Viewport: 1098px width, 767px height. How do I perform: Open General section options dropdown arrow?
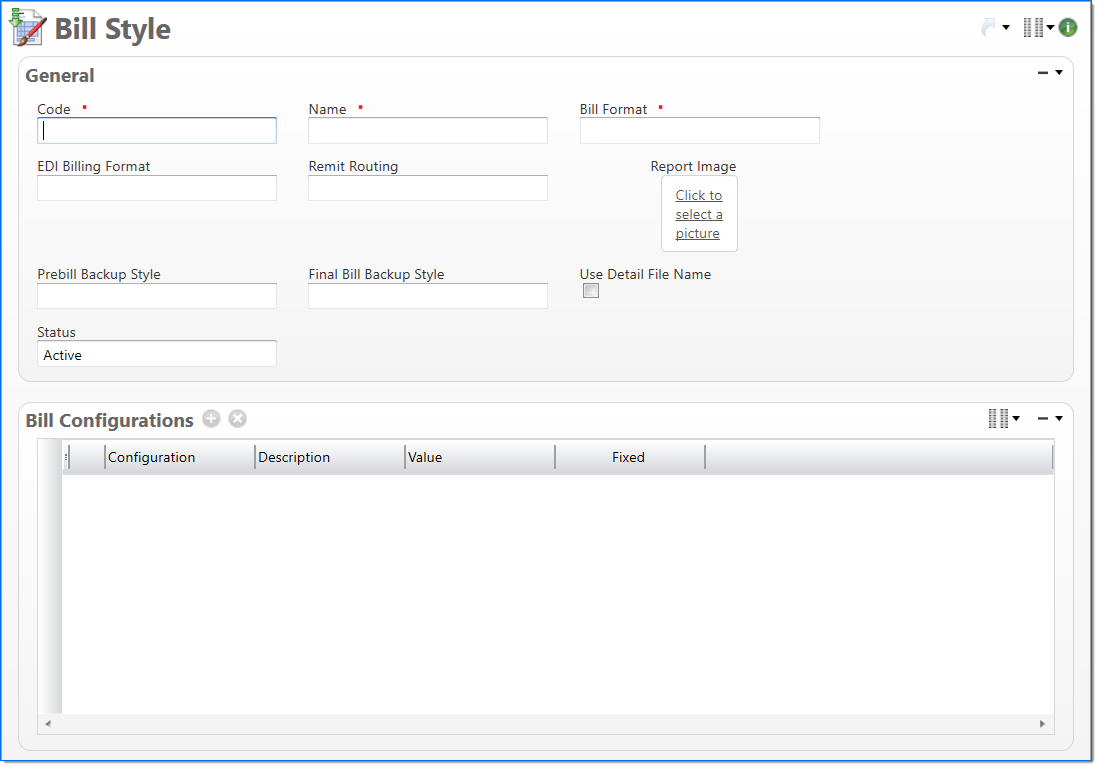(1059, 73)
